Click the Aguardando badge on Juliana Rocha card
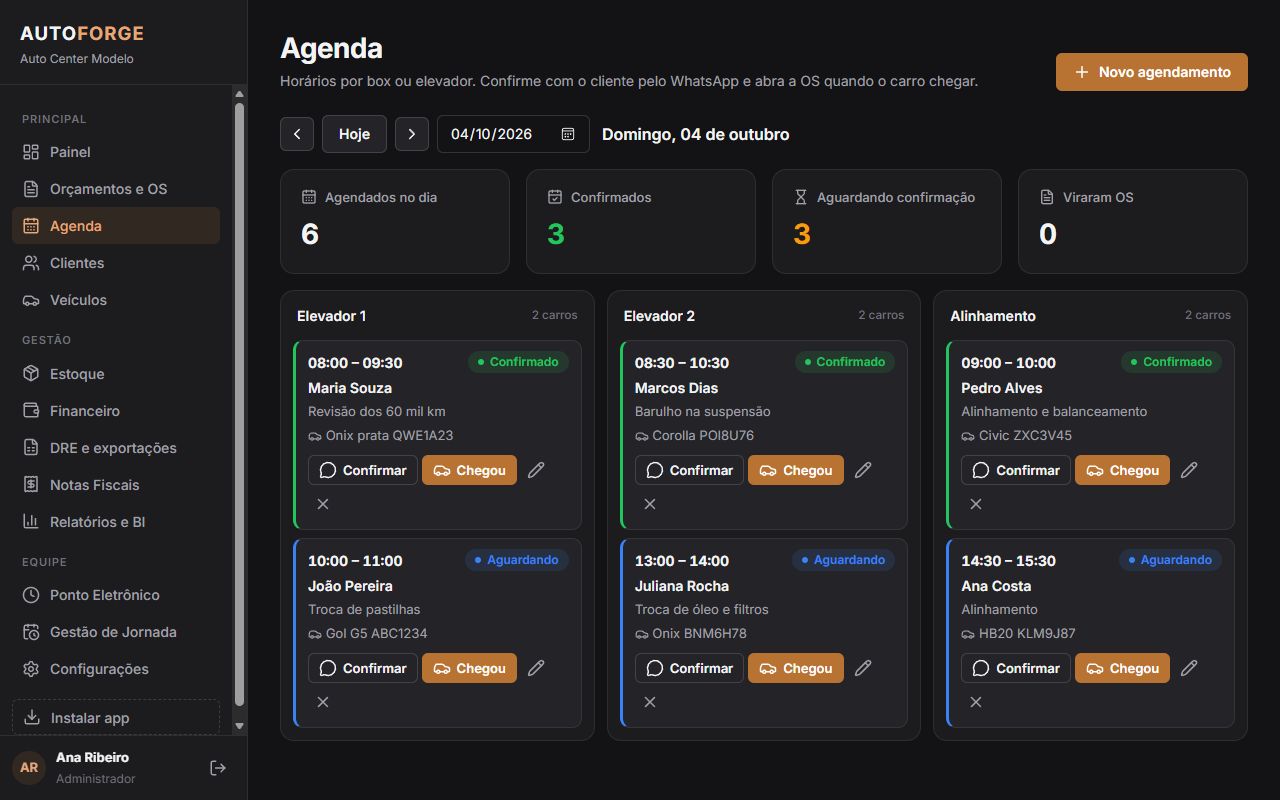Screen dimensions: 1280x800 click(844, 560)
